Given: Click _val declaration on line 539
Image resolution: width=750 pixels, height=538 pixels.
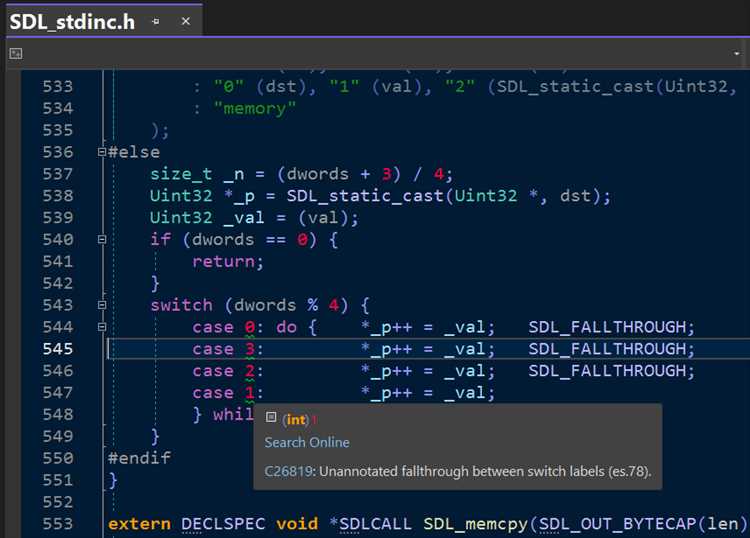Looking at the screenshot, I should click(x=244, y=218).
